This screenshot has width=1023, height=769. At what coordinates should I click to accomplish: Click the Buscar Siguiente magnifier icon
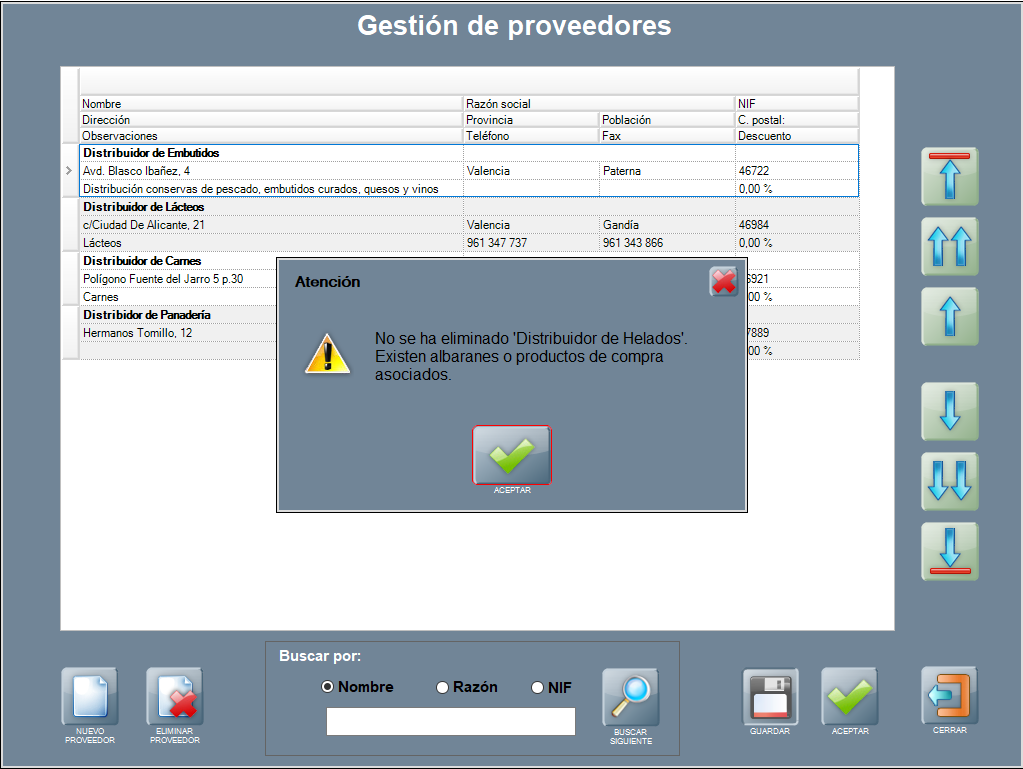[x=630, y=698]
